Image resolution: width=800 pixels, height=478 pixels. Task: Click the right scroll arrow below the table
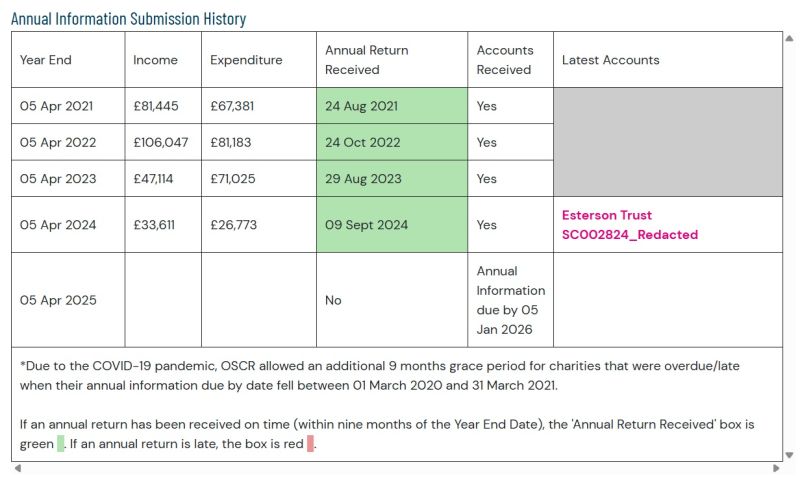[777, 468]
